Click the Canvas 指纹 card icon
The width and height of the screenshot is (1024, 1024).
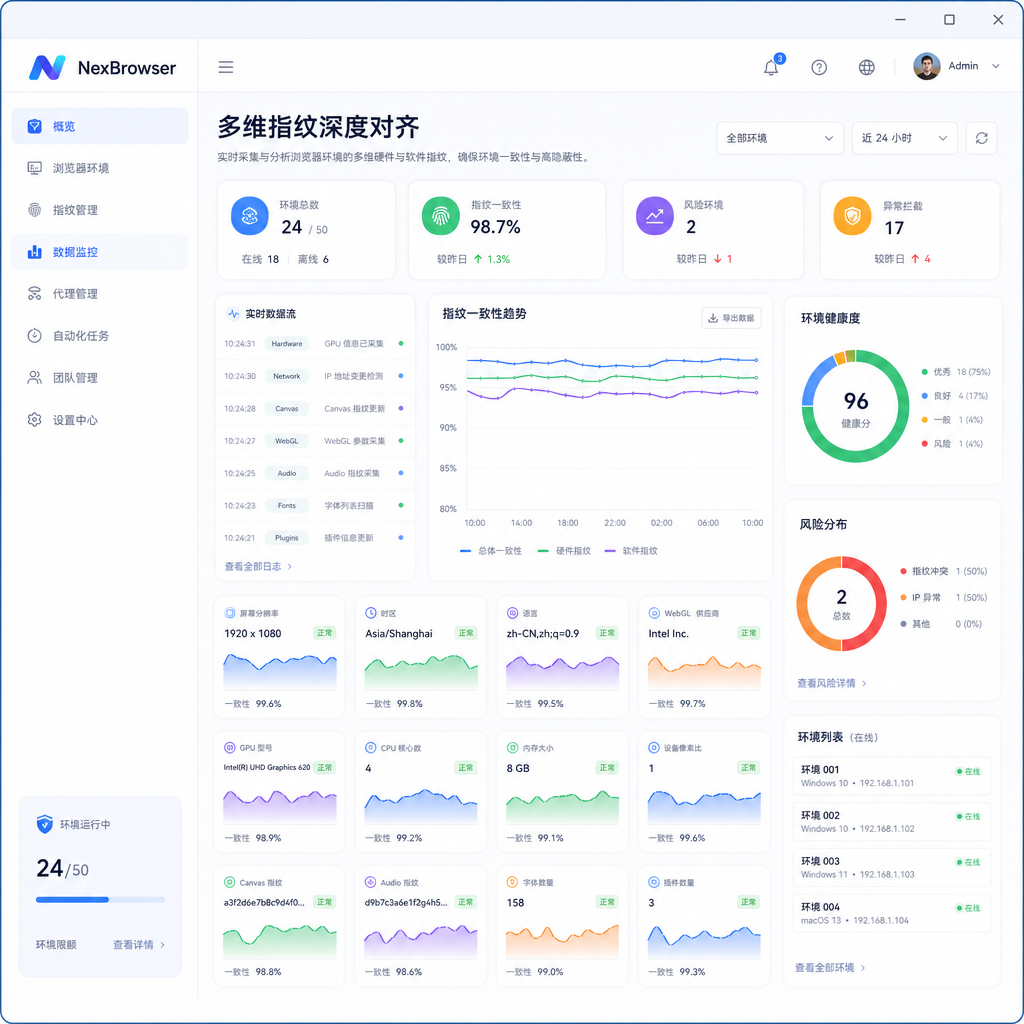click(x=230, y=882)
